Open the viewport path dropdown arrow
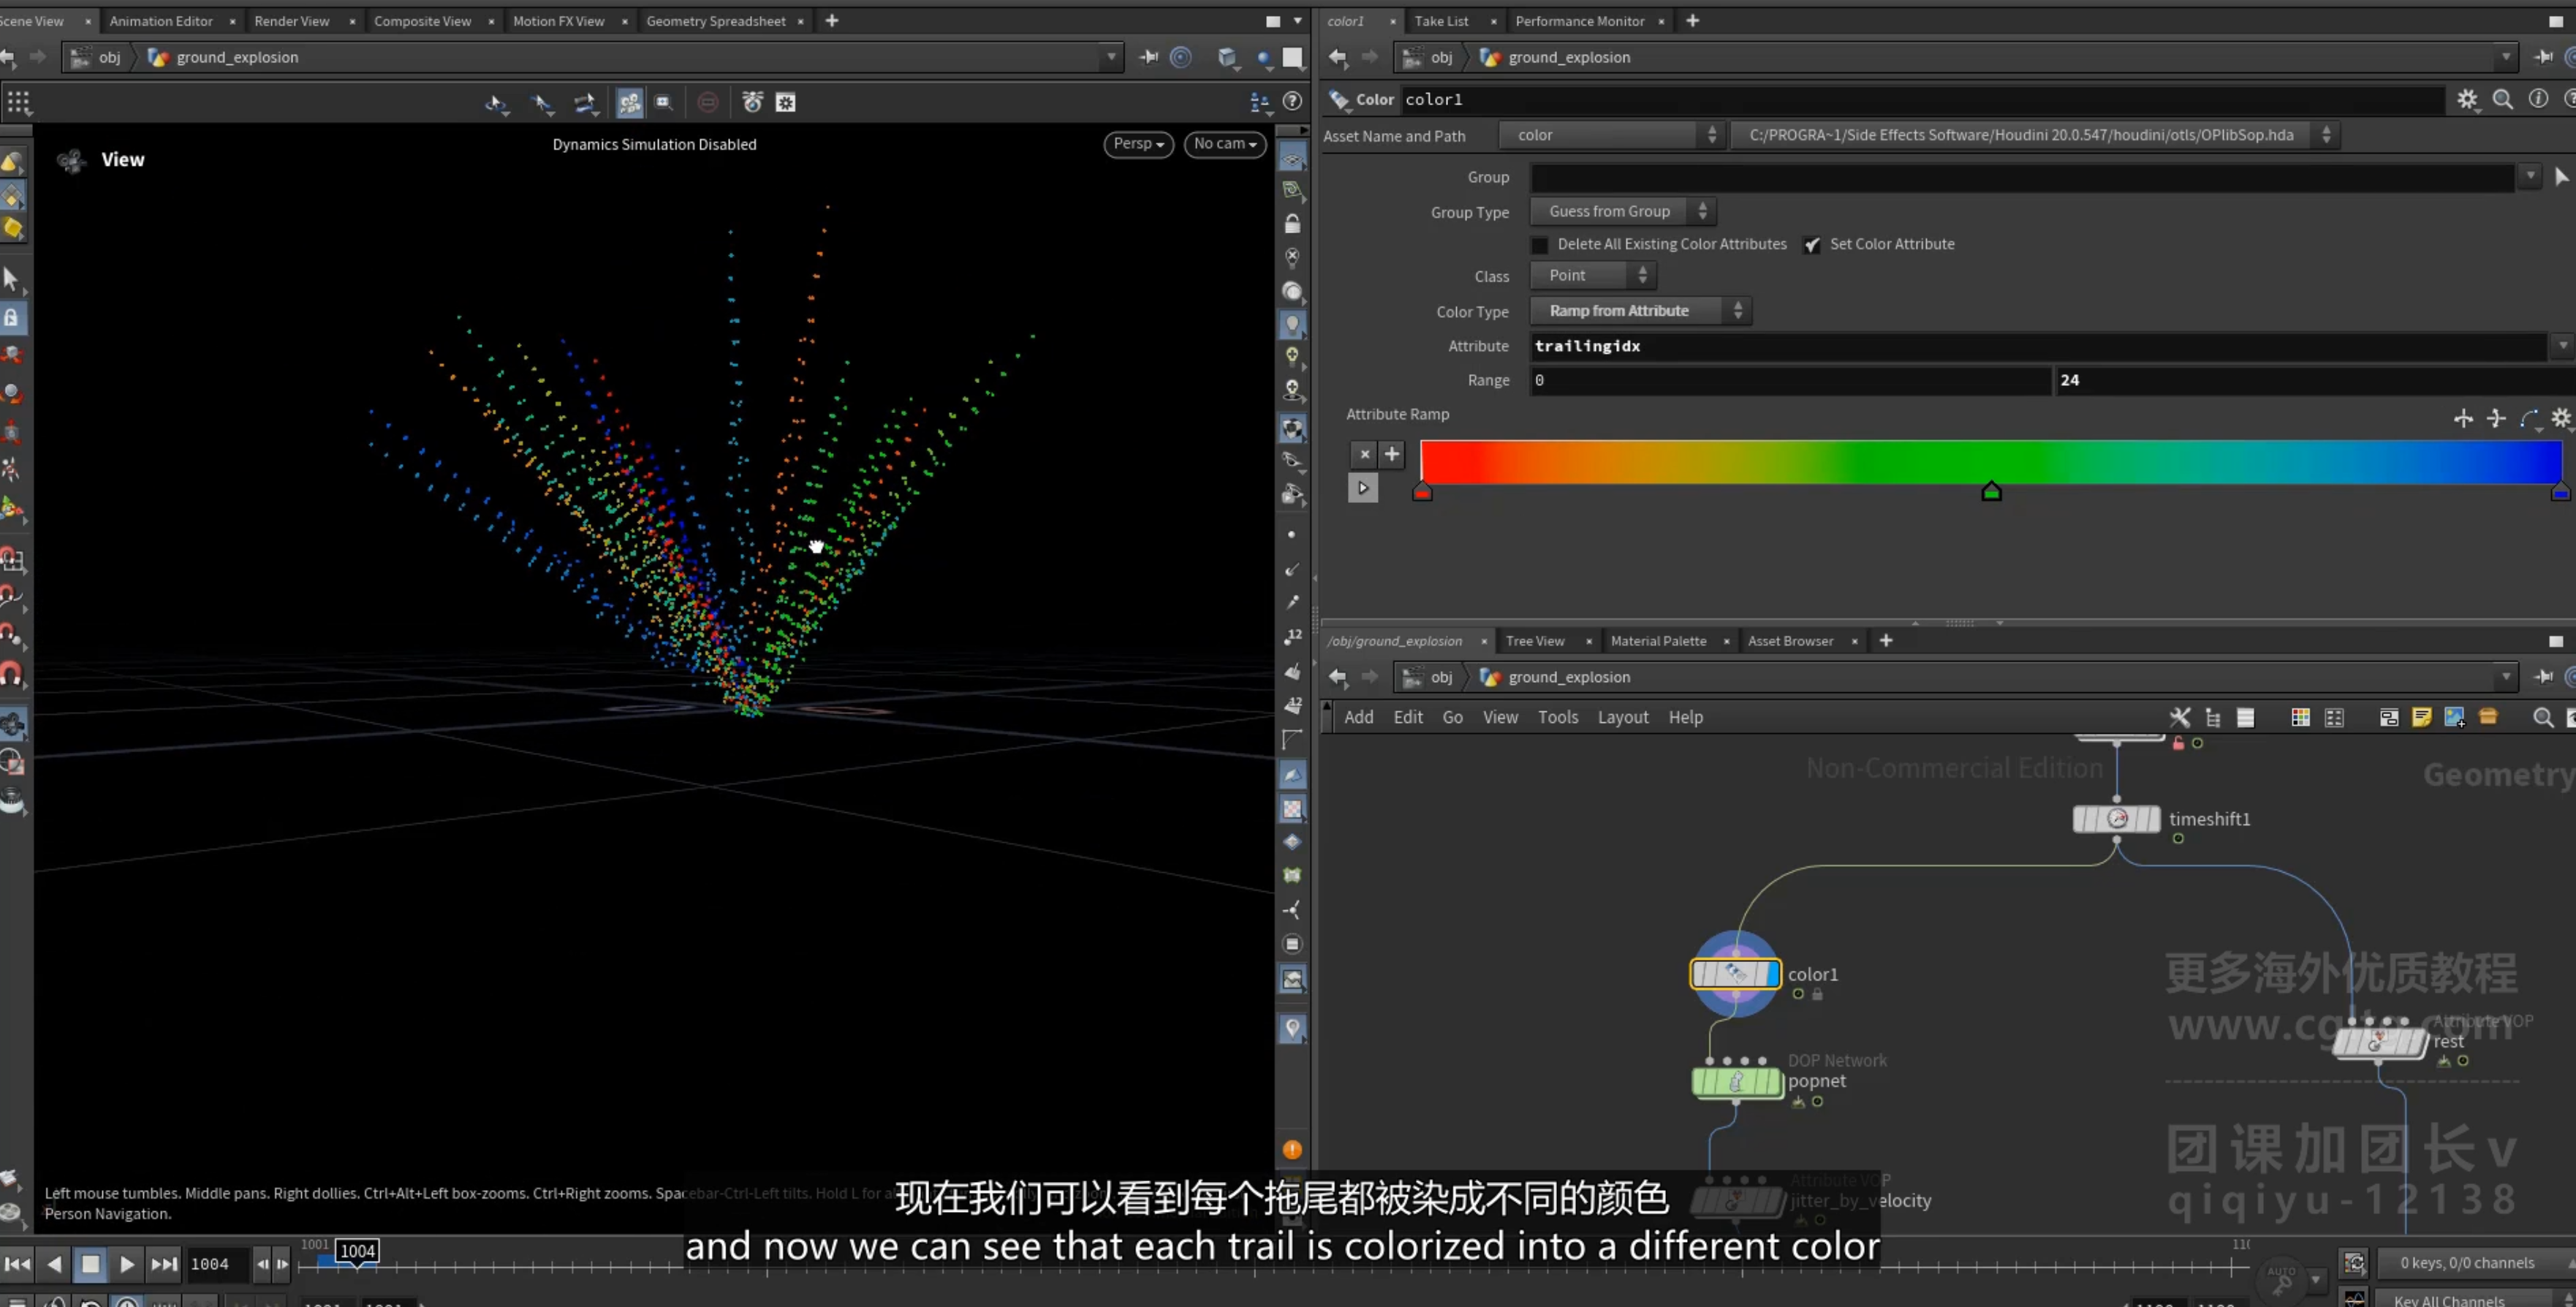 point(1111,57)
